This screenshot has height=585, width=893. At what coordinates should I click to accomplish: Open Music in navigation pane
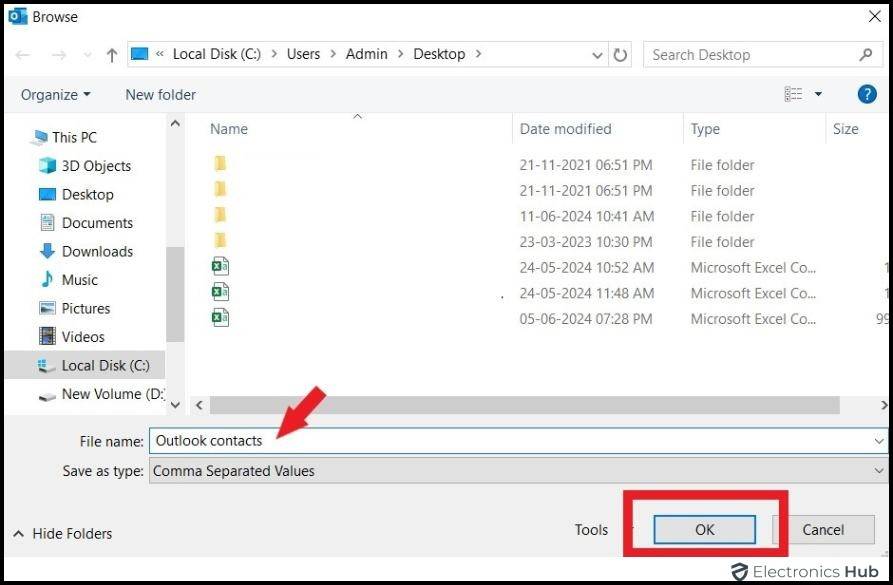point(79,280)
